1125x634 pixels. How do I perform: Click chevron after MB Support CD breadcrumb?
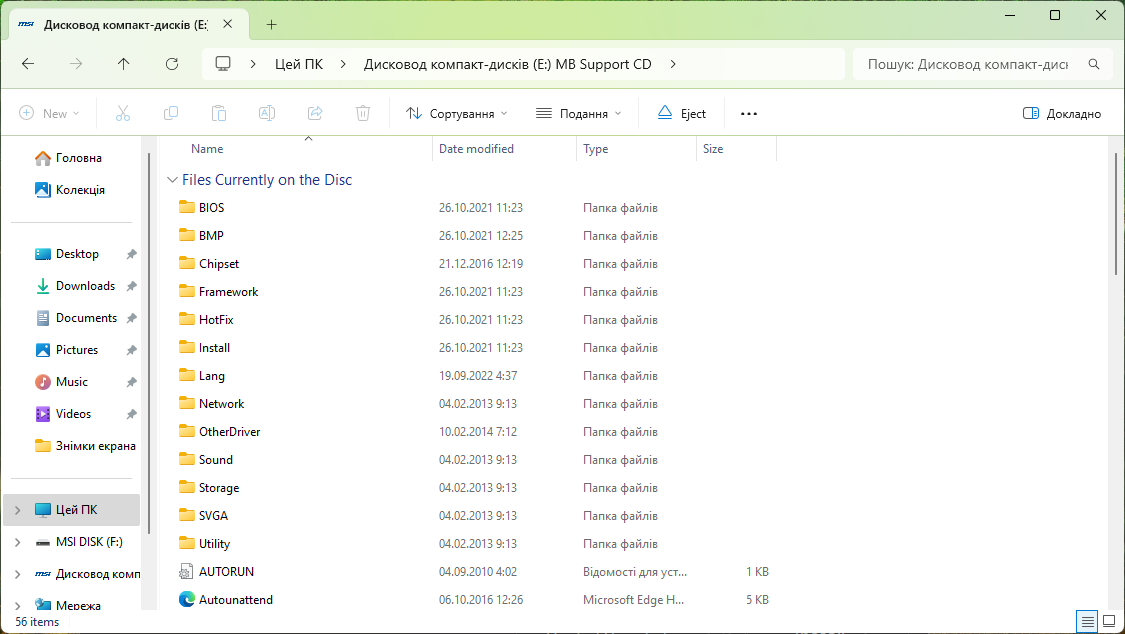click(672, 64)
